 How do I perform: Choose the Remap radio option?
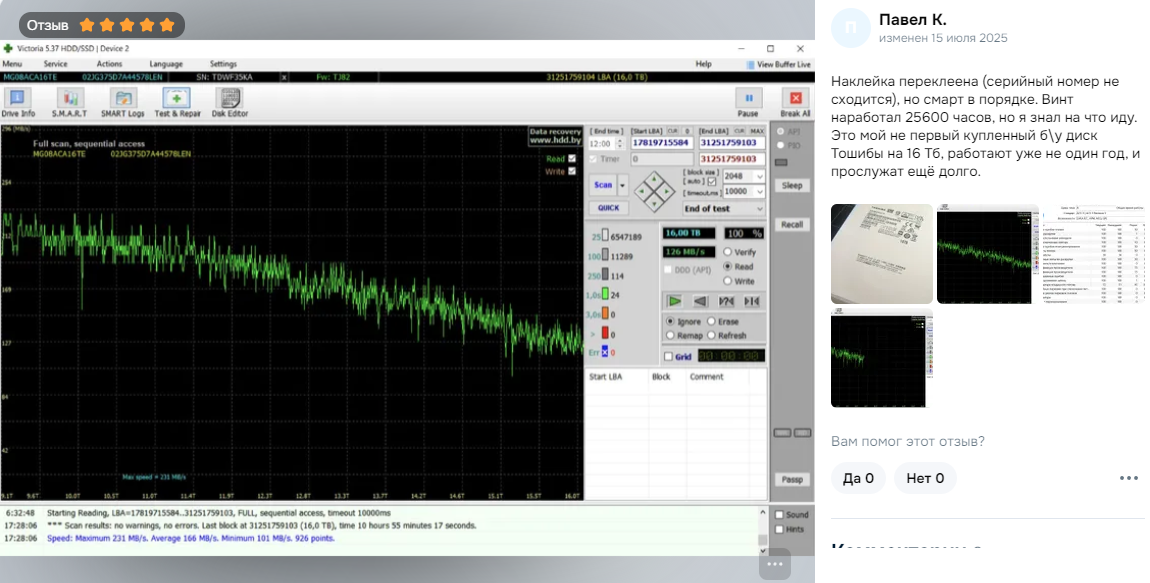tap(670, 336)
